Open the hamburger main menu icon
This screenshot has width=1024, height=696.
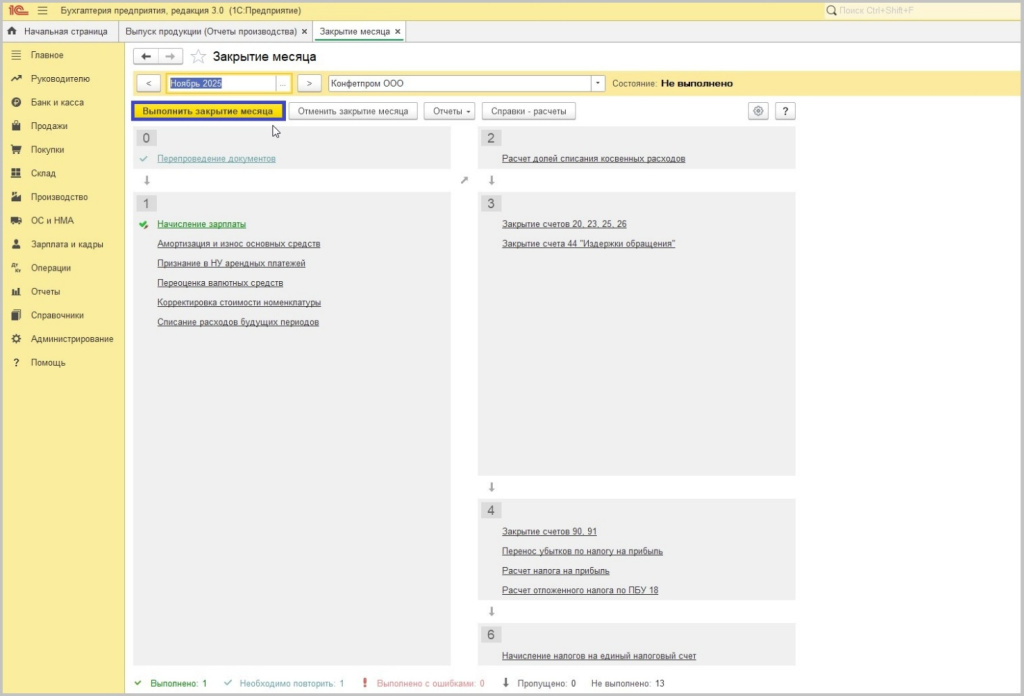pyautogui.click(x=42, y=10)
